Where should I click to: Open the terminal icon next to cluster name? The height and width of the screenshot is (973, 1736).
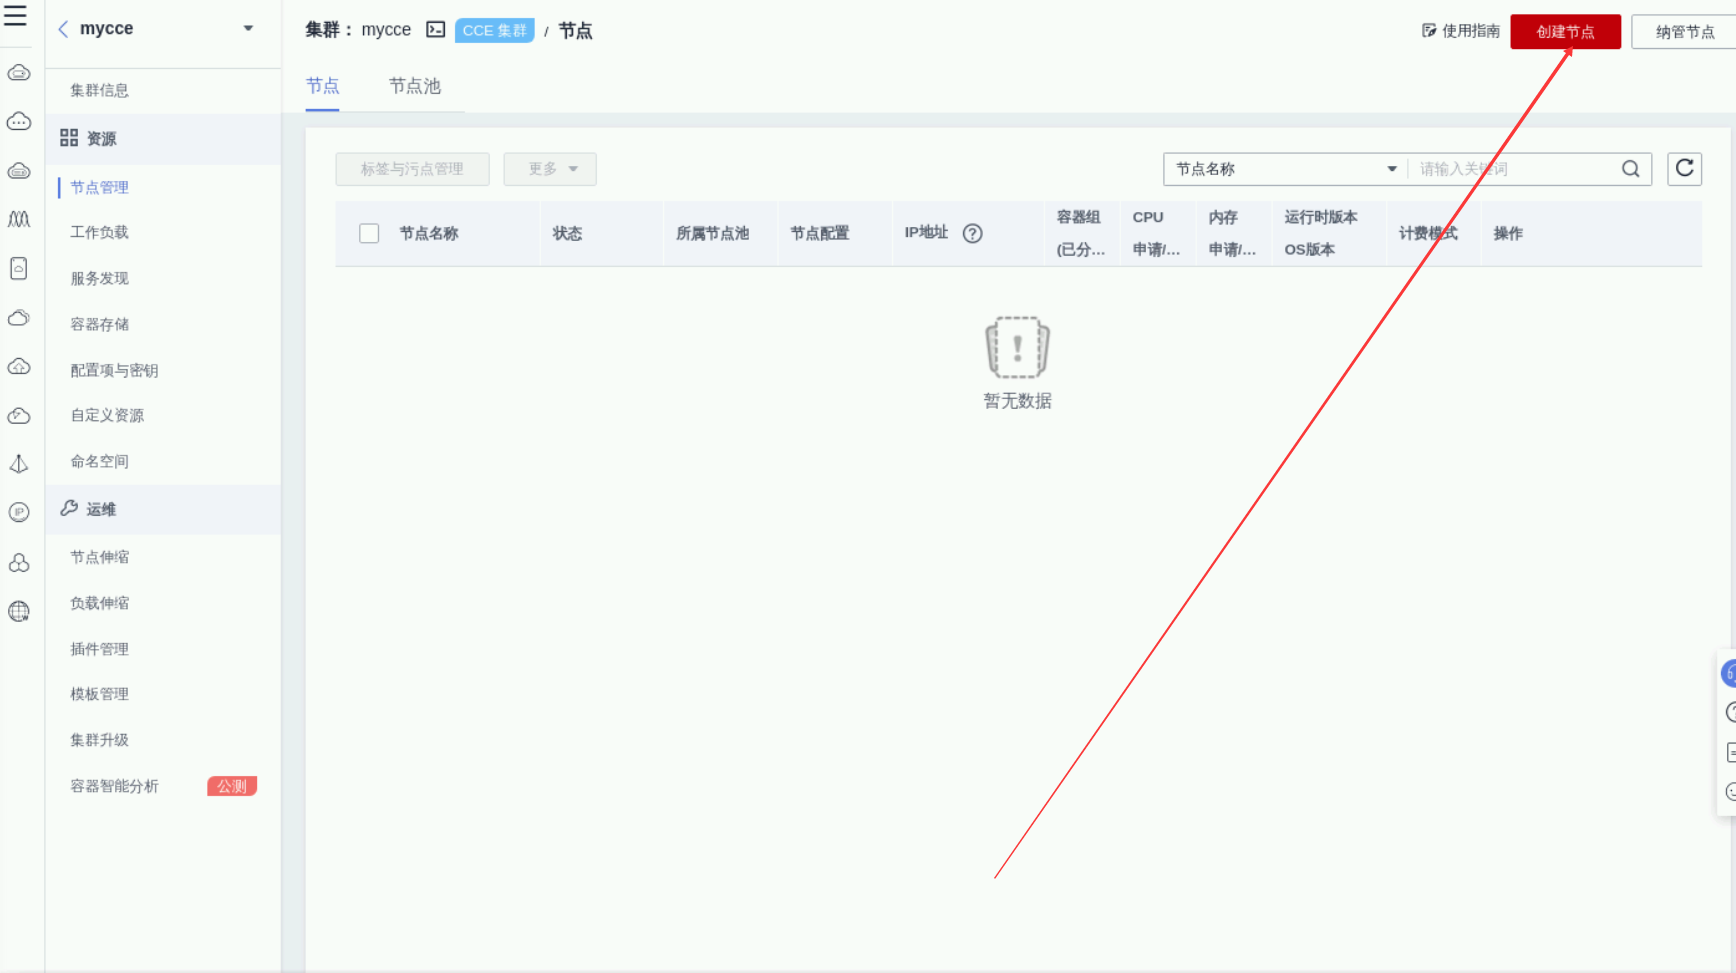point(436,30)
